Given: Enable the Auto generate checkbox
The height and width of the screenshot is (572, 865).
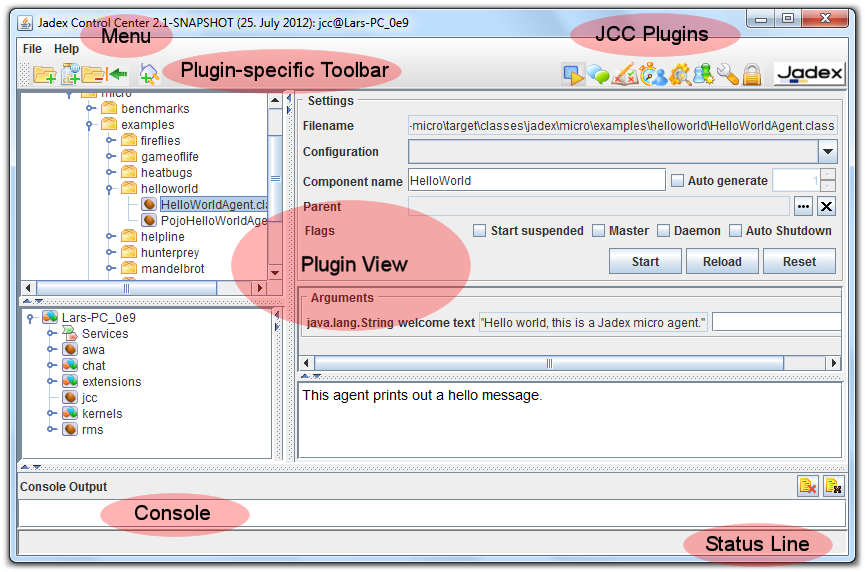Looking at the screenshot, I should (678, 181).
